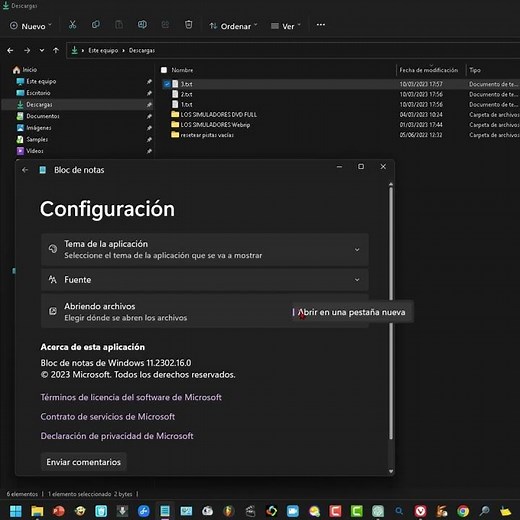Go back using Notepad settings back arrow
The image size is (520, 520).
[x=25, y=170]
